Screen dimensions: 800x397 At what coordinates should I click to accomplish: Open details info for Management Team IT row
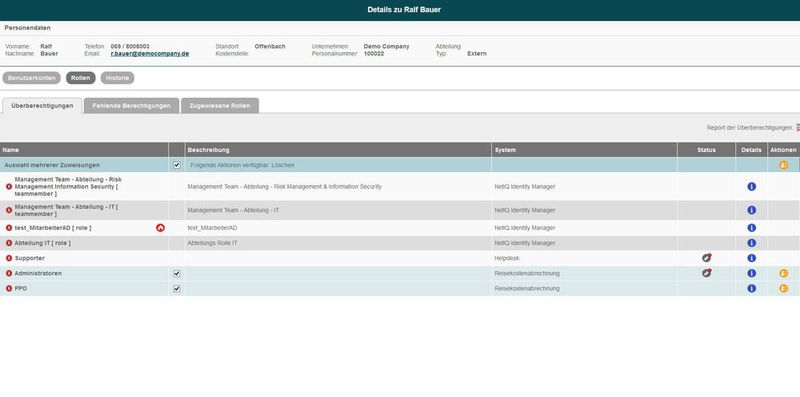(x=751, y=210)
